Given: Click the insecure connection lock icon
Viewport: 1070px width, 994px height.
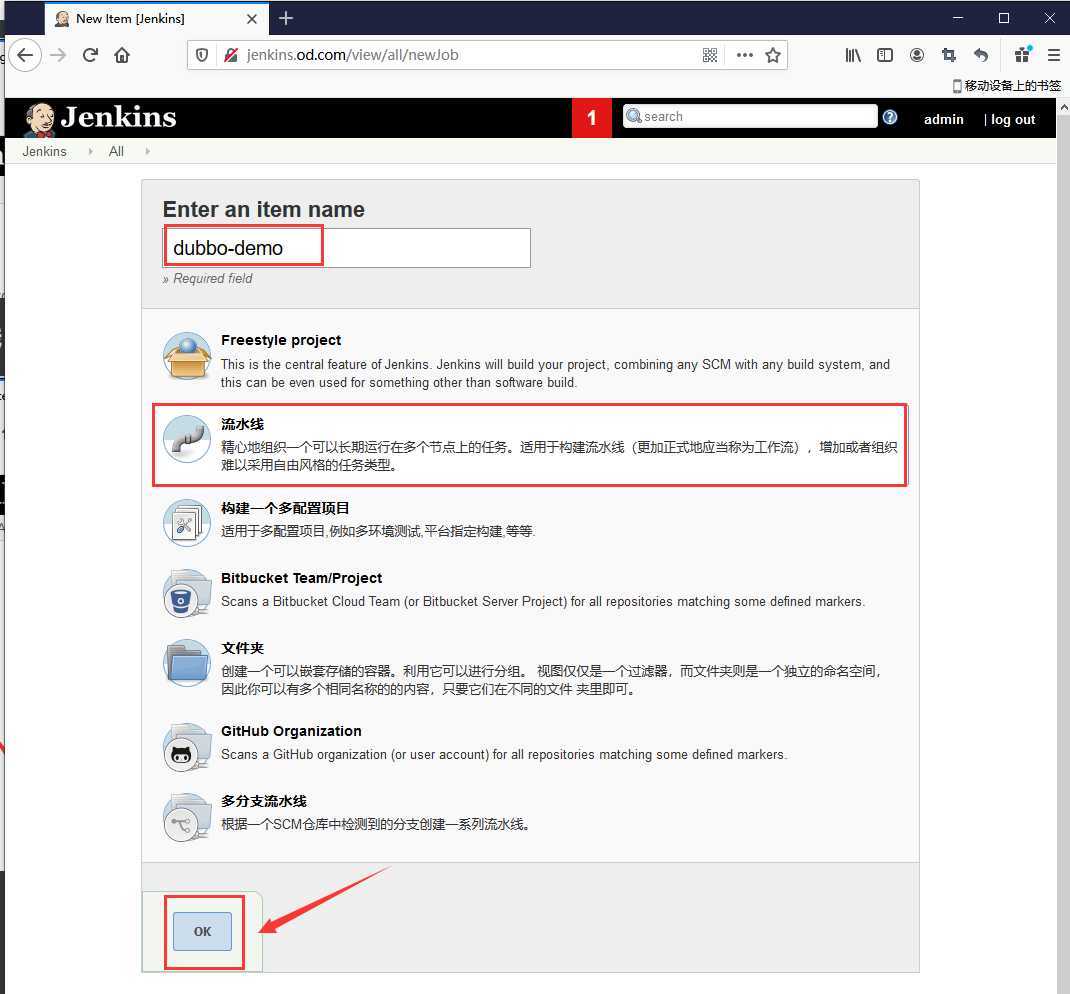Looking at the screenshot, I should pos(231,55).
